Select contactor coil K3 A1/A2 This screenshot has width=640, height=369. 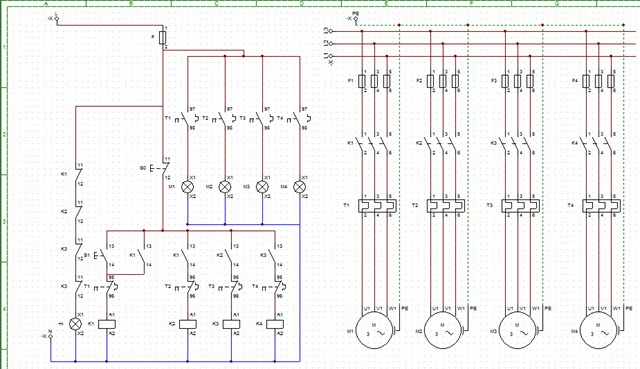[231, 324]
